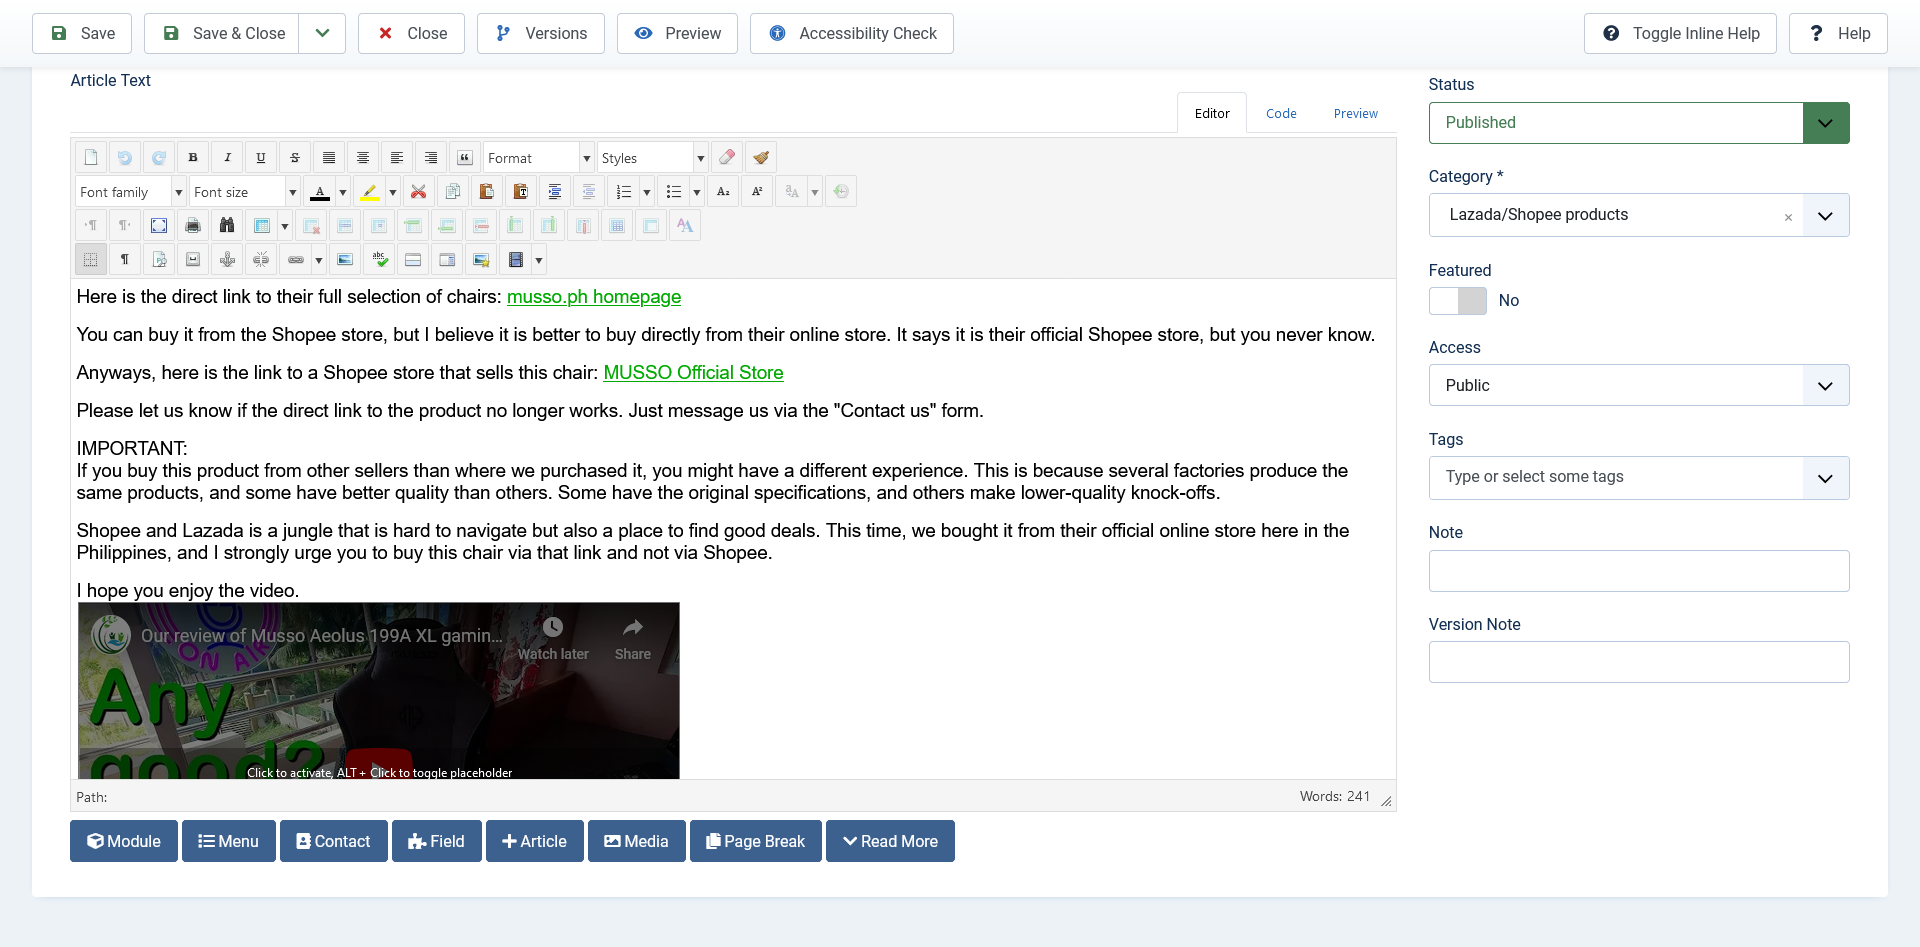The image size is (1920, 947).
Task: Apply subscript formatting
Action: click(x=724, y=192)
